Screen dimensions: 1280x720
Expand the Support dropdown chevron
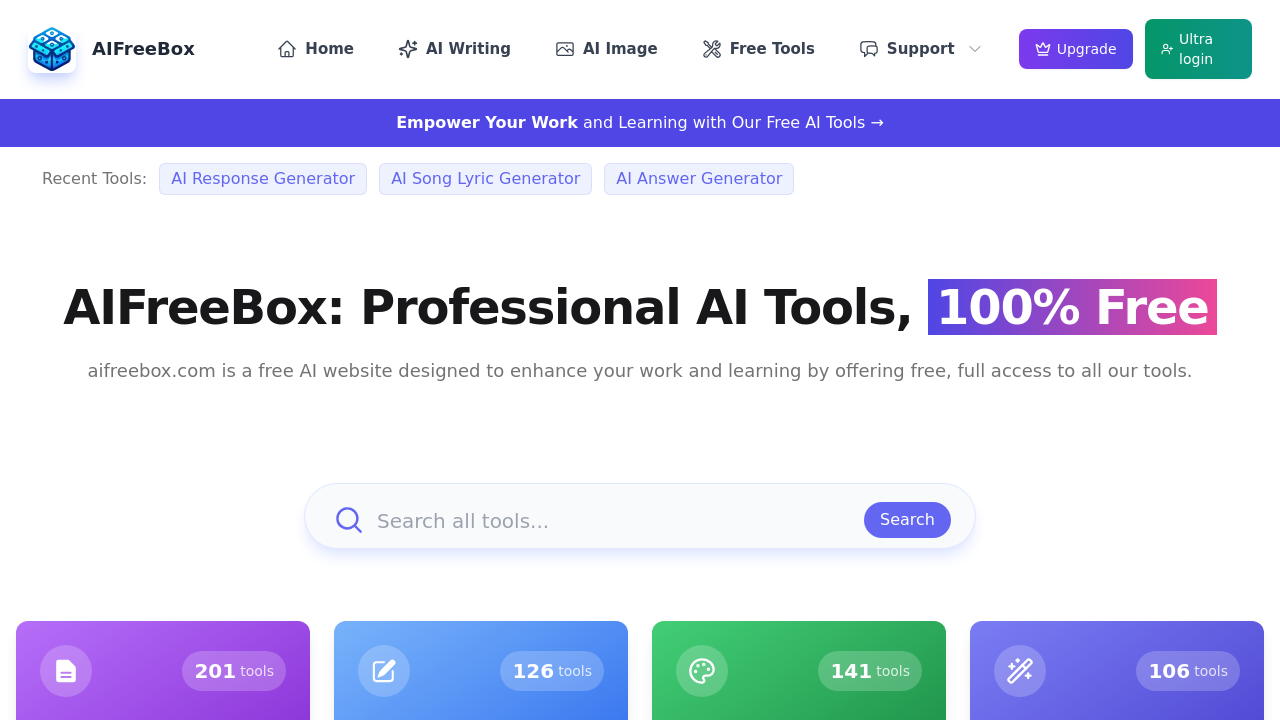[x=974, y=48]
